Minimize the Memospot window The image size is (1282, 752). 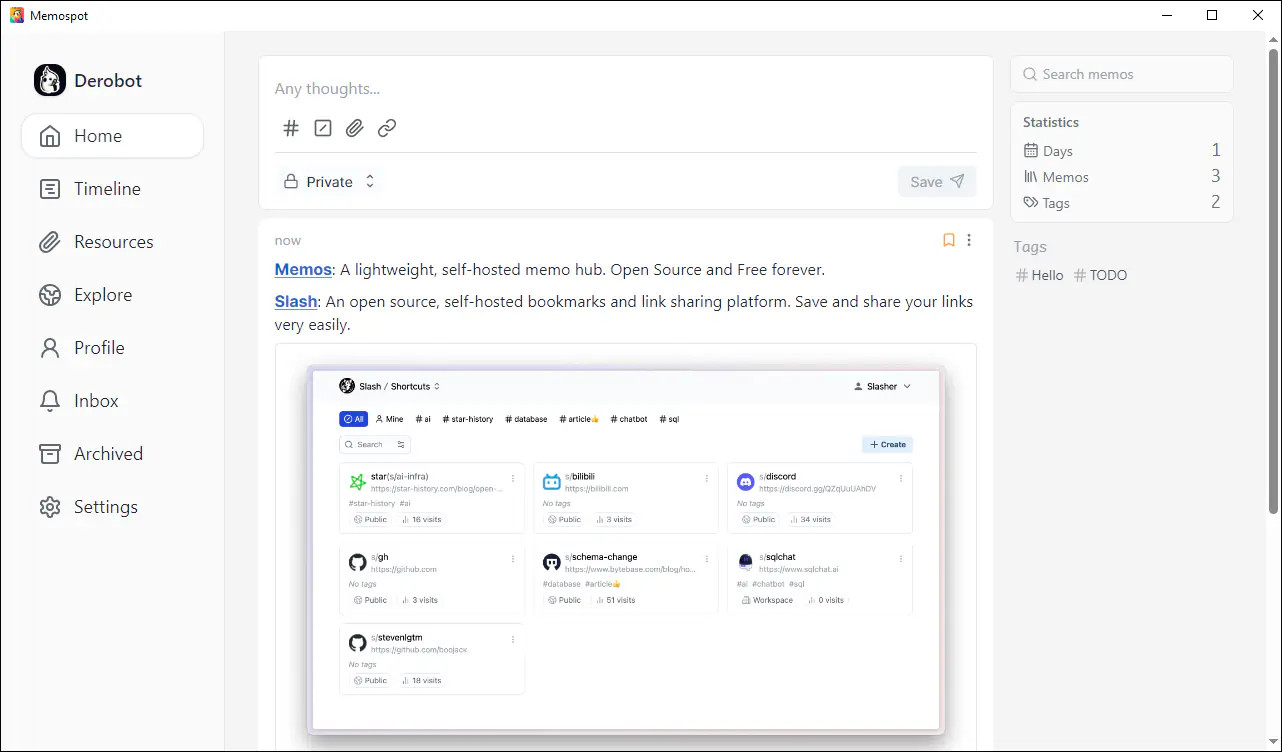coord(1166,15)
